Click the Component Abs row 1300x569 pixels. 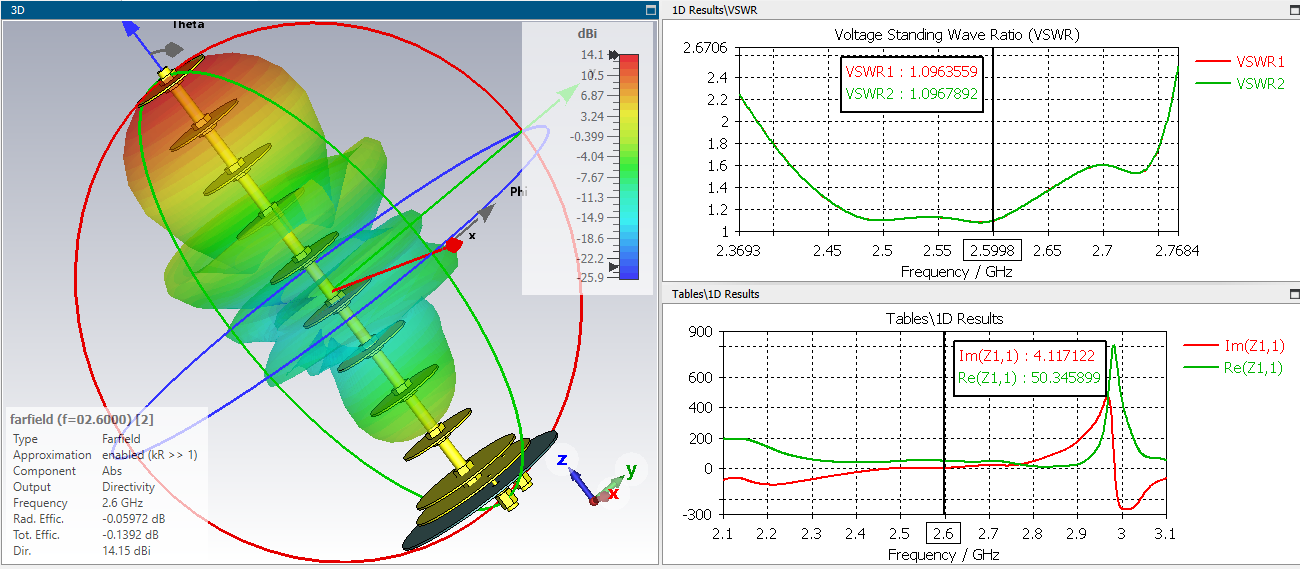[x=67, y=471]
